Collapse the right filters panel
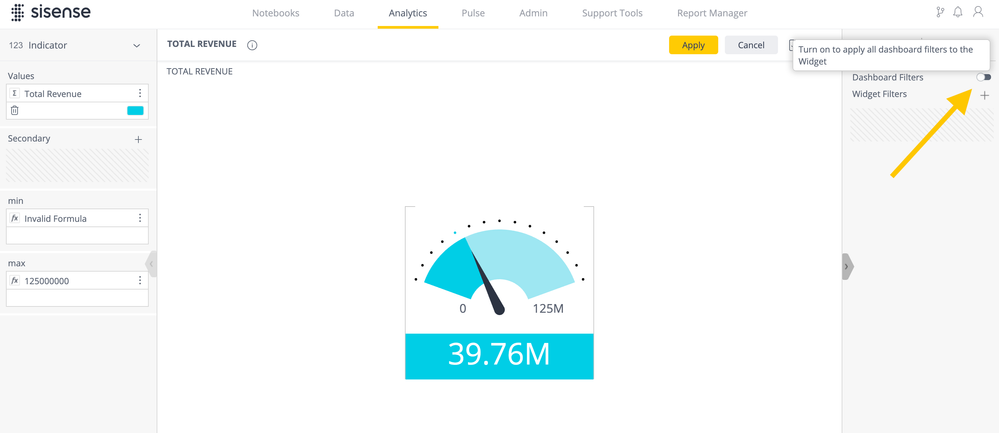This screenshot has height=433, width=999. pyautogui.click(x=847, y=267)
